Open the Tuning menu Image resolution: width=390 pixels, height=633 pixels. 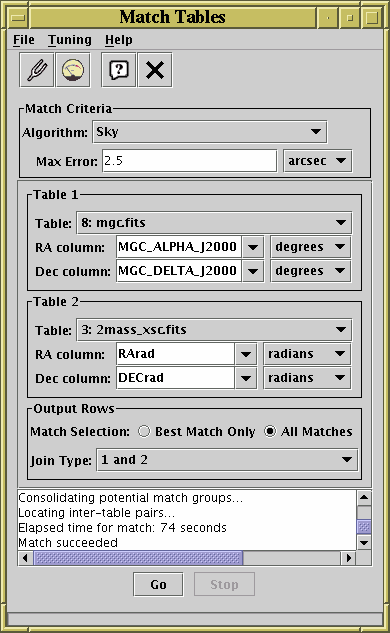70,40
